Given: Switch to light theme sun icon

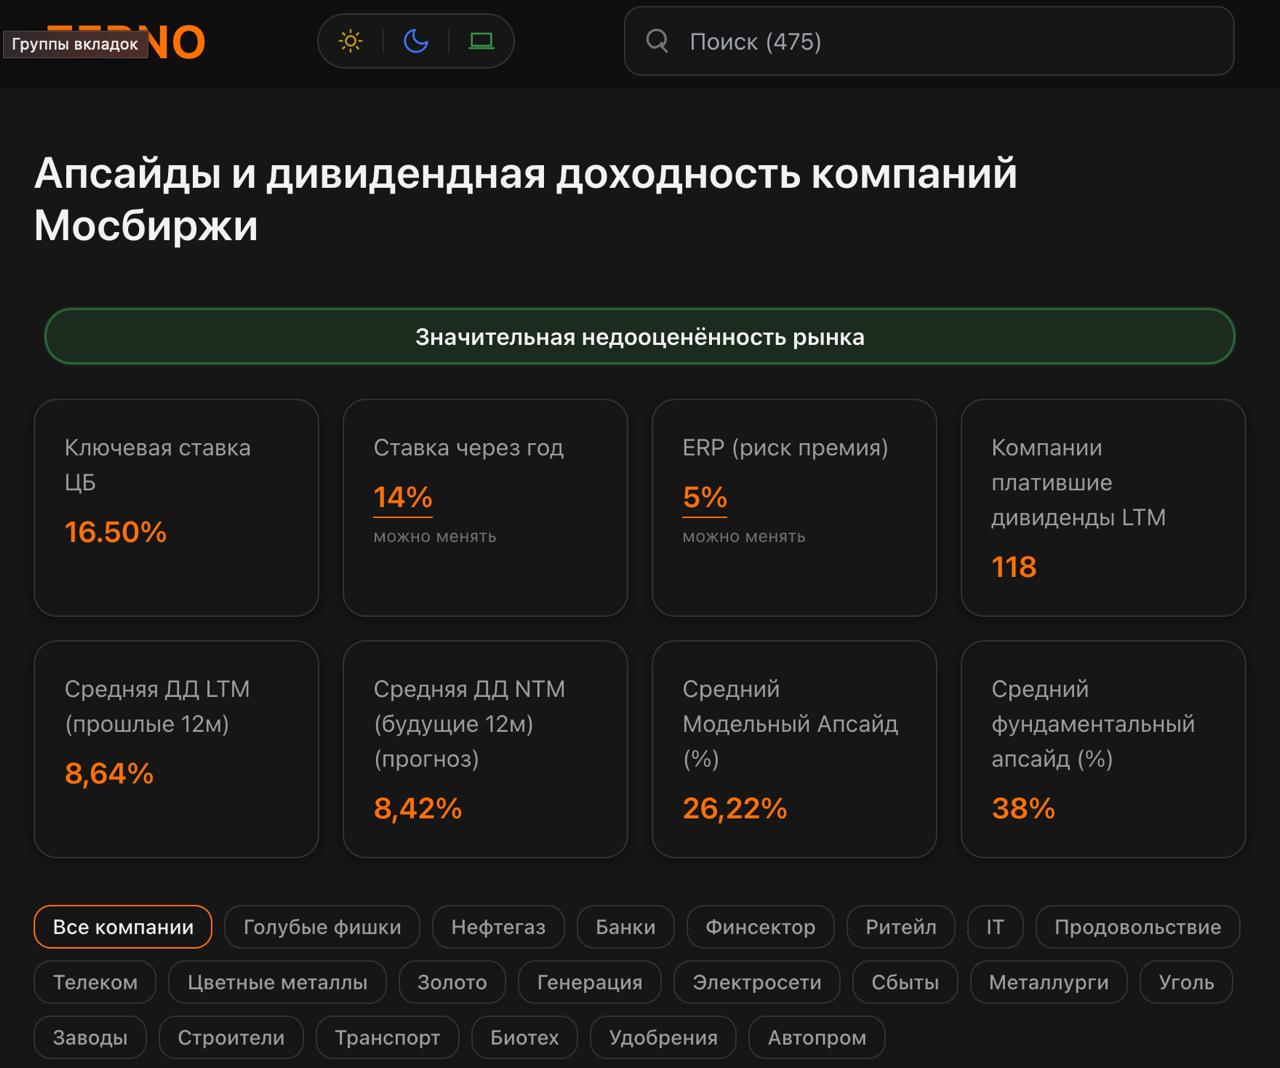Looking at the screenshot, I should 351,41.
